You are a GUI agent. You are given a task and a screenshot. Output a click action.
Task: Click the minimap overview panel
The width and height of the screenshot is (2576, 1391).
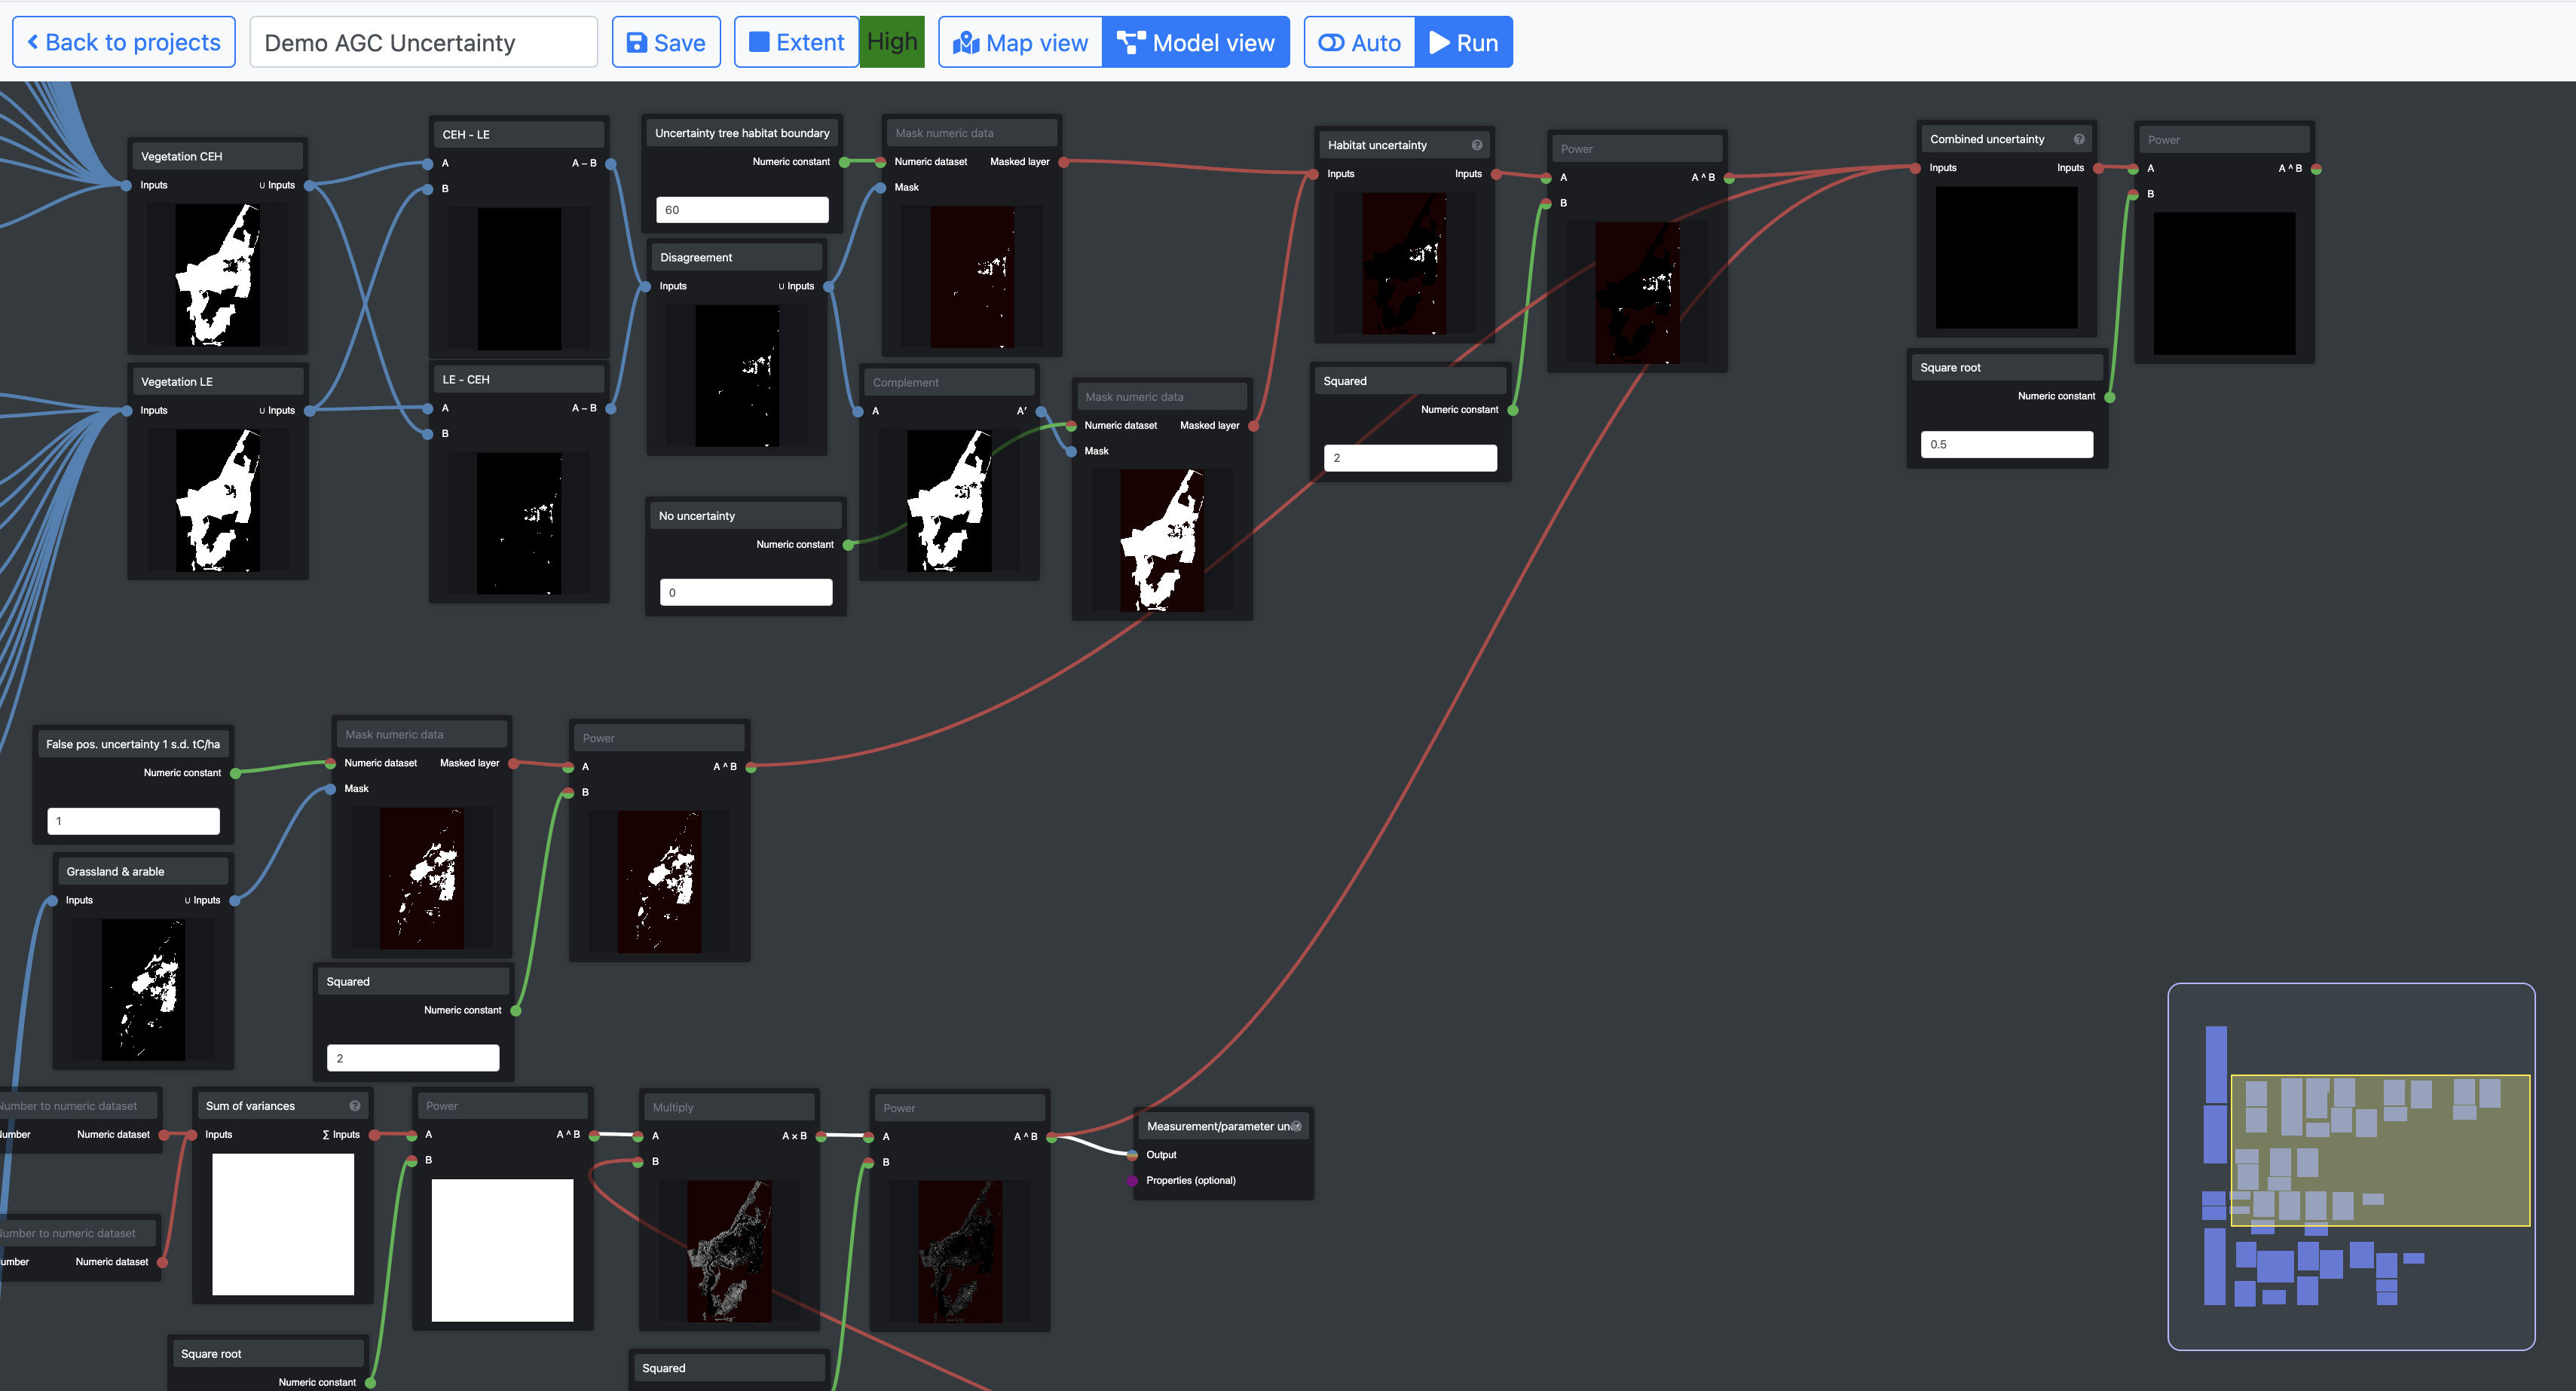click(2350, 1166)
